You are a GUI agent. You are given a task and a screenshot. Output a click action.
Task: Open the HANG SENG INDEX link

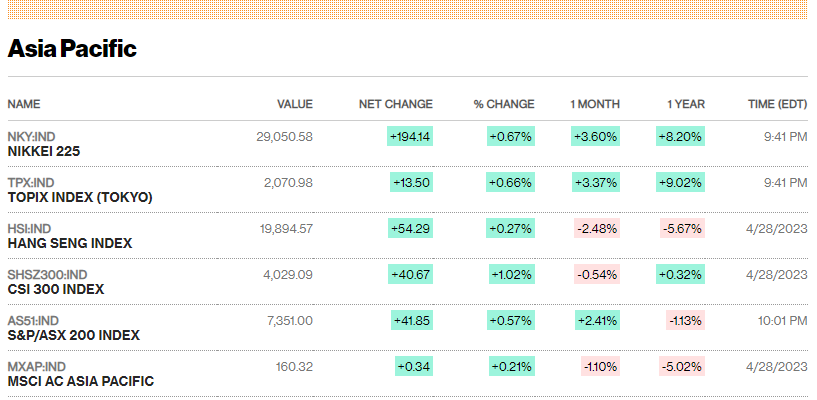pos(70,243)
